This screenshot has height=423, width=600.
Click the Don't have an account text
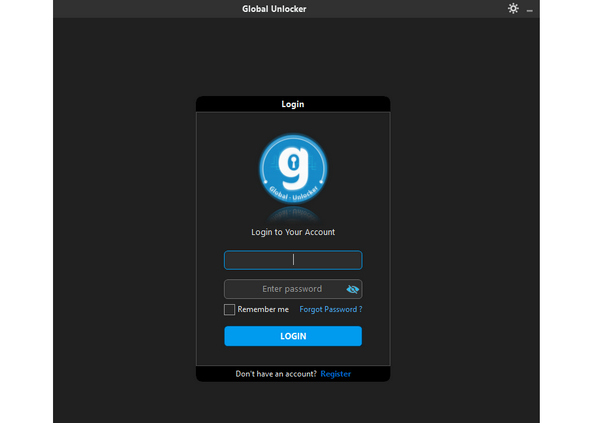[x=276, y=374]
